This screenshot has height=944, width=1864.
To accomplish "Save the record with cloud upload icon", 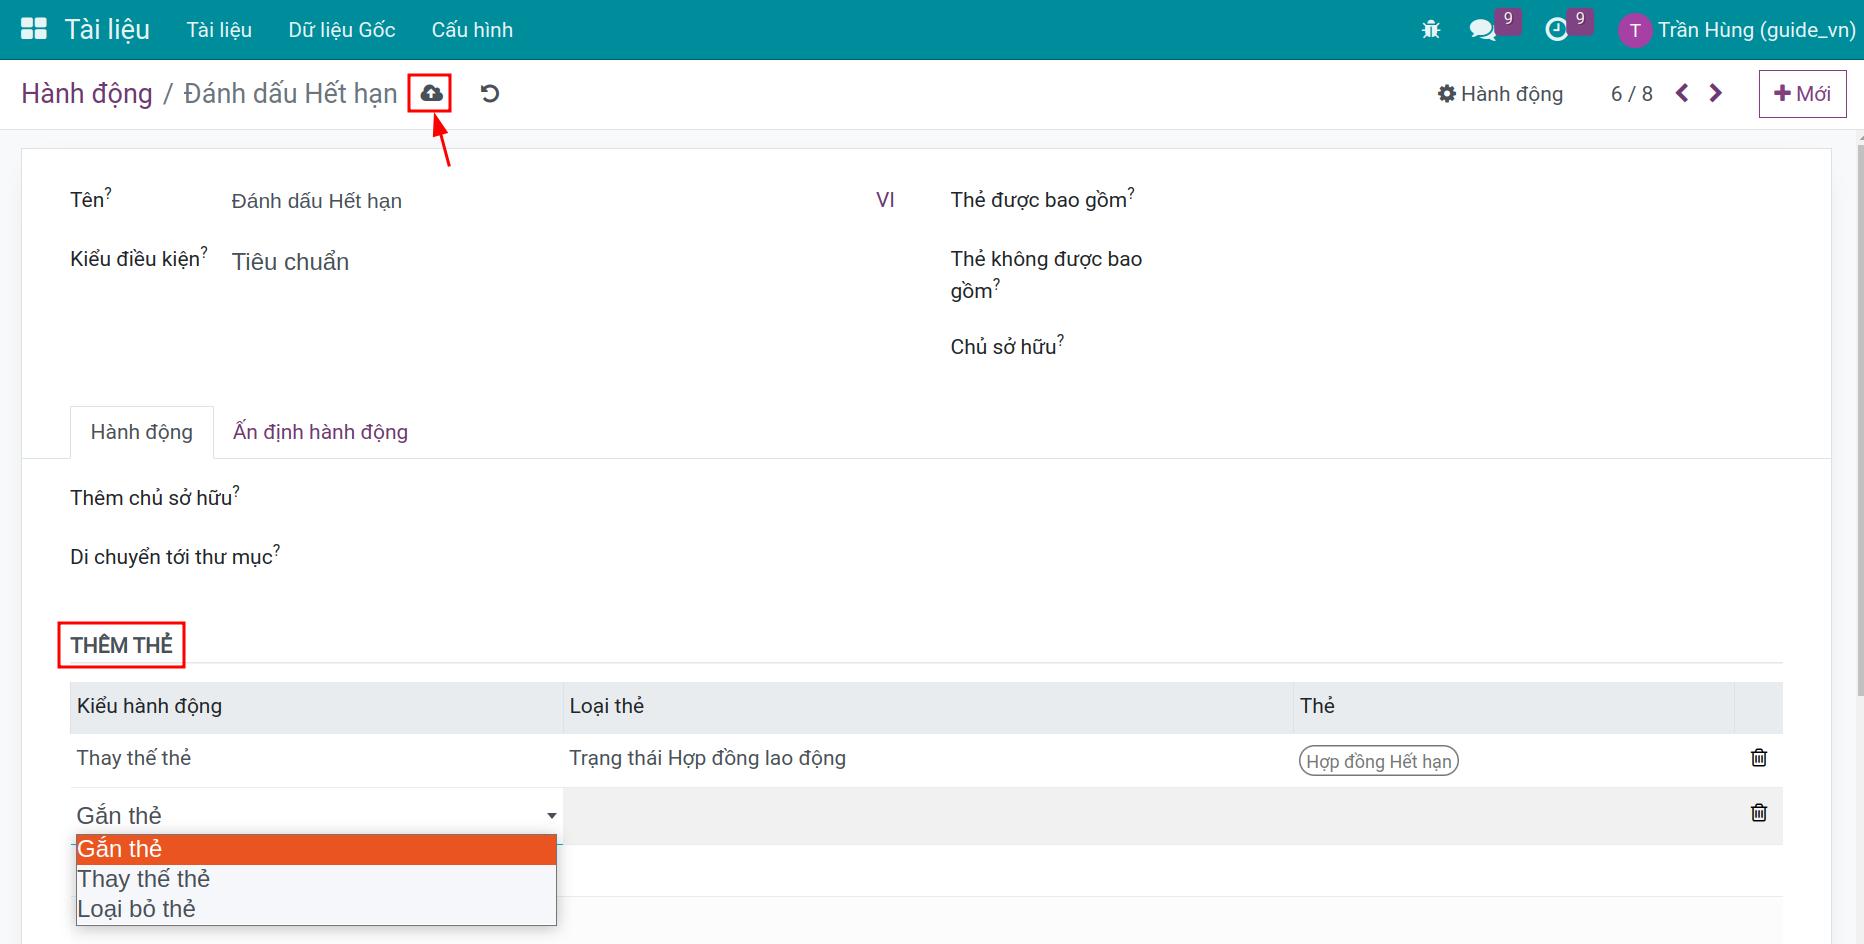I will tap(431, 93).
